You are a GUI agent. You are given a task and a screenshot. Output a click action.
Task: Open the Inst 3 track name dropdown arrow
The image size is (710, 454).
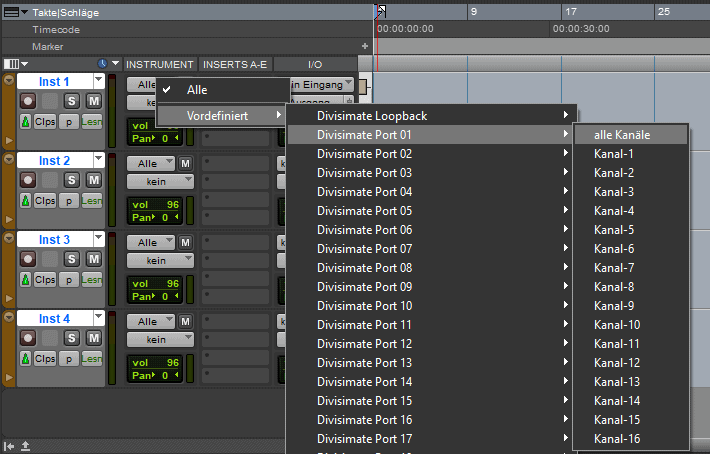click(x=99, y=239)
